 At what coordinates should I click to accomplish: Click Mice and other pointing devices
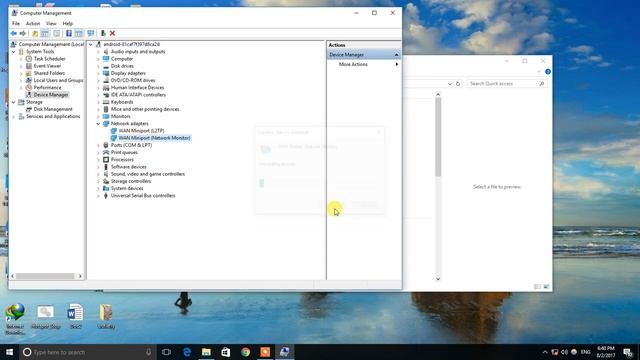click(x=145, y=109)
